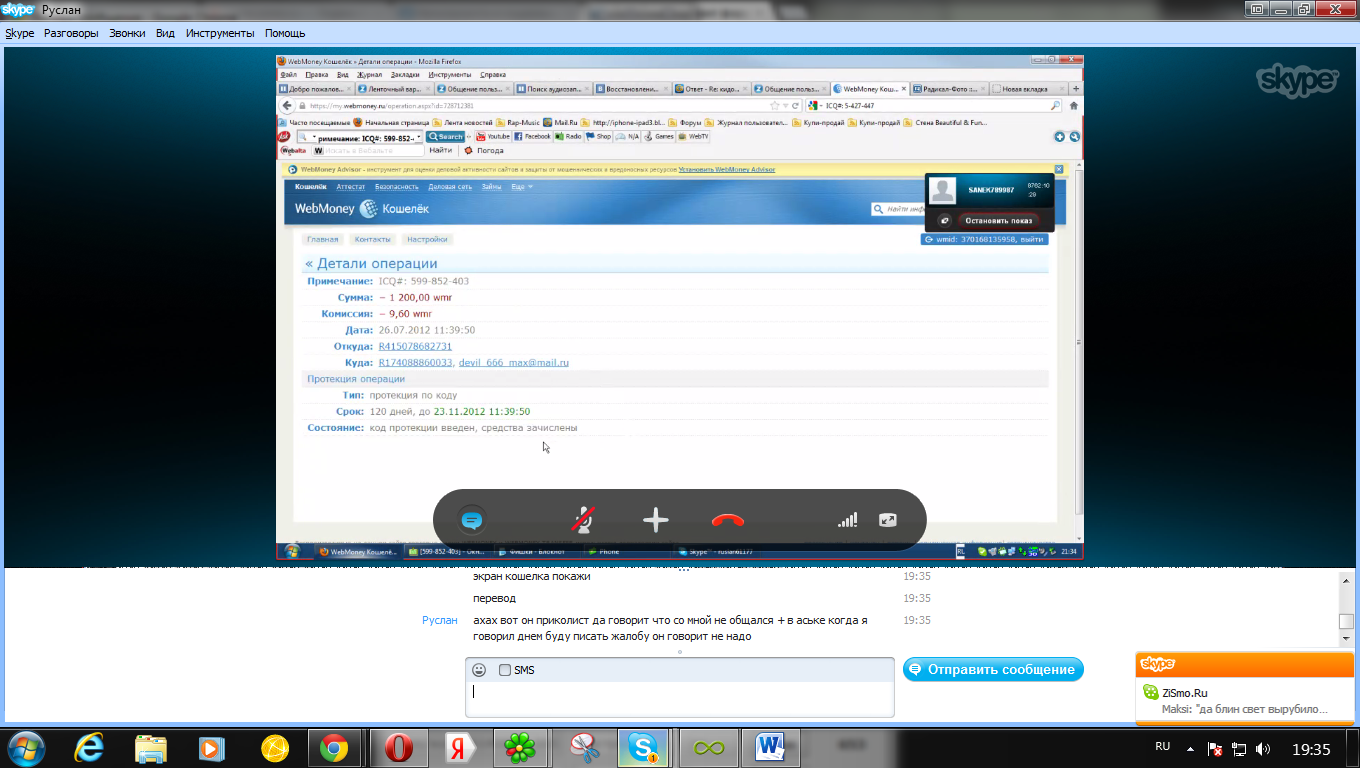
Task: Open the emoticon picker in chat box
Action: click(479, 670)
